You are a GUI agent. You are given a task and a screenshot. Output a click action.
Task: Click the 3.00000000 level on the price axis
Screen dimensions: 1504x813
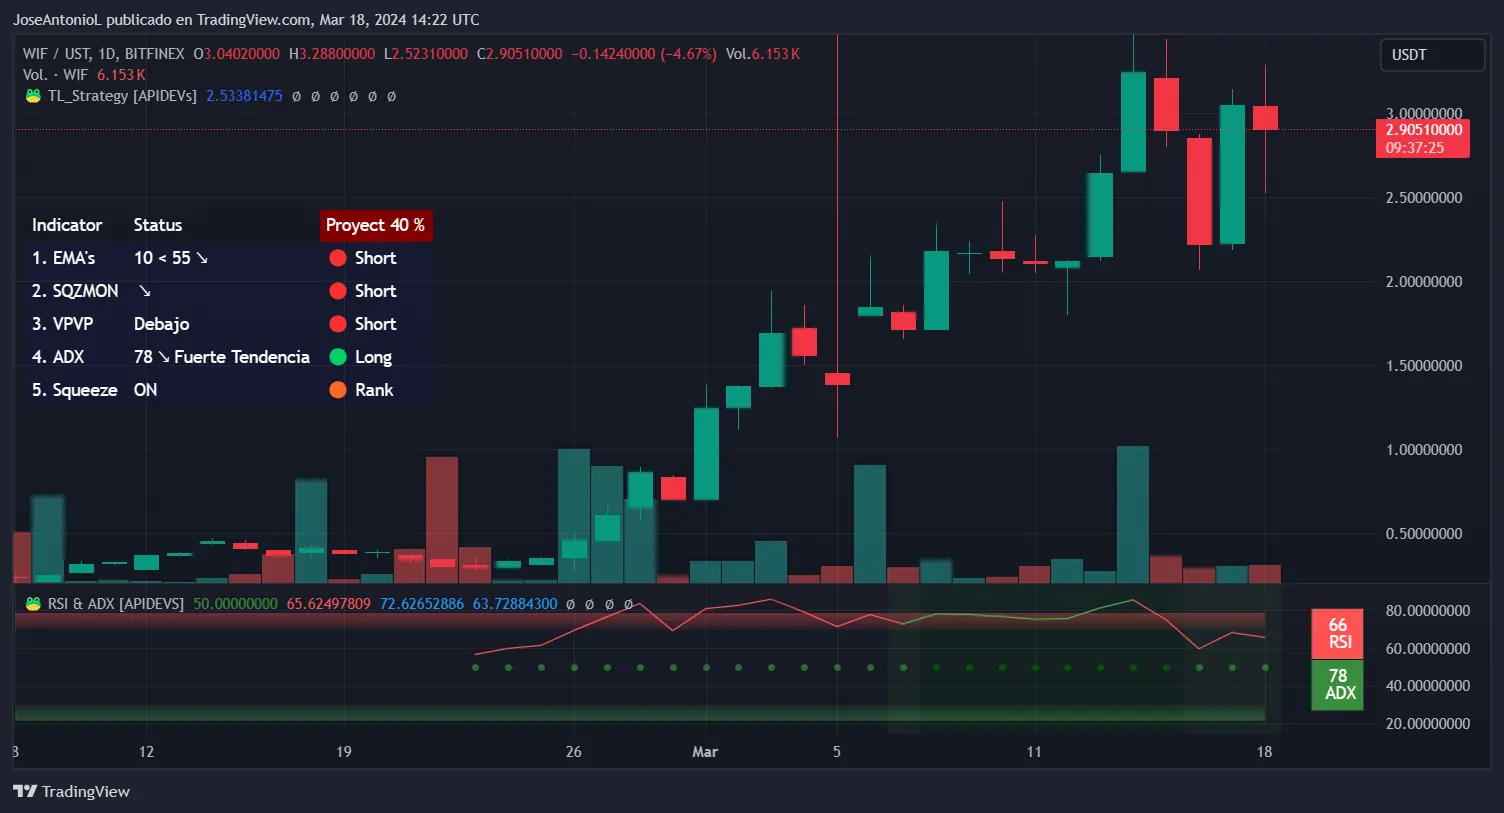tap(1423, 113)
